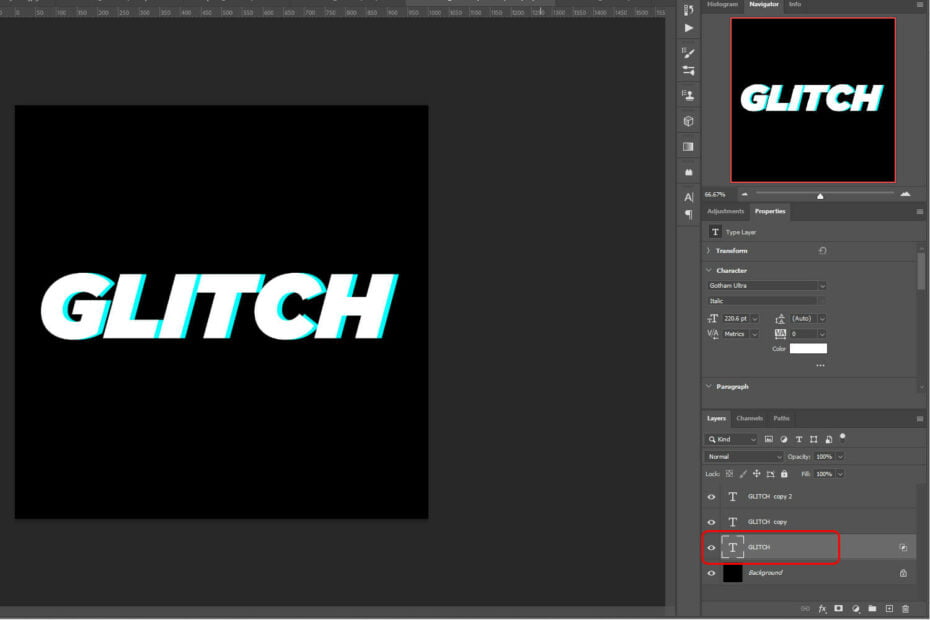Screen dimensions: 930x620
Task: Collapse the Character section in Properties
Action: (708, 270)
